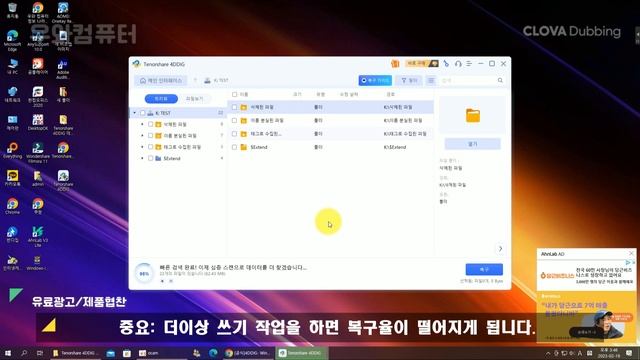
Task: Check the $Extend row checkbox in file list
Action: pos(234,147)
